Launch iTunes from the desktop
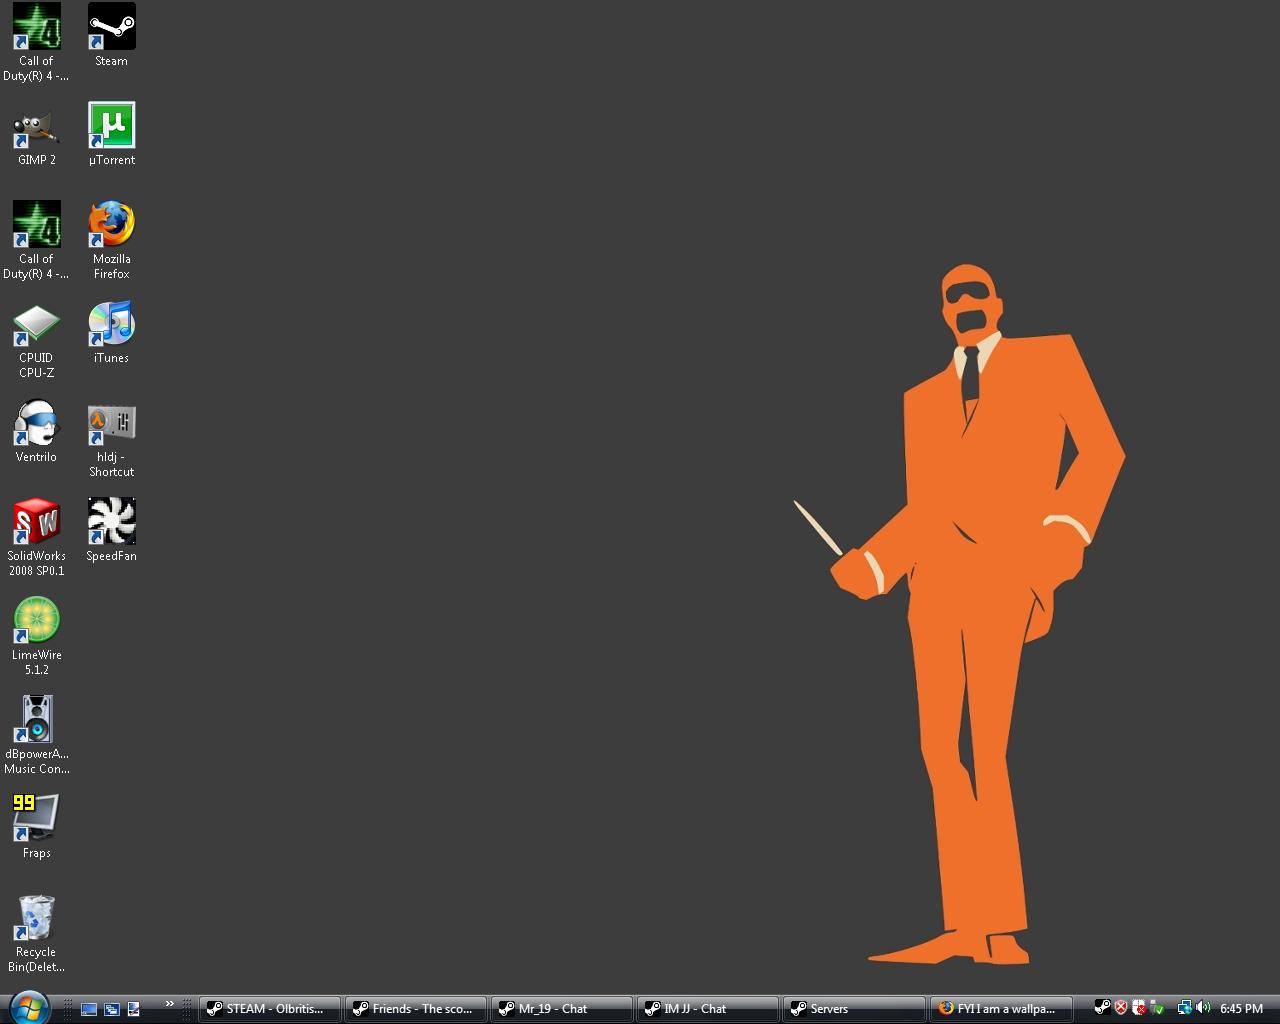The width and height of the screenshot is (1280, 1024). coord(111,332)
